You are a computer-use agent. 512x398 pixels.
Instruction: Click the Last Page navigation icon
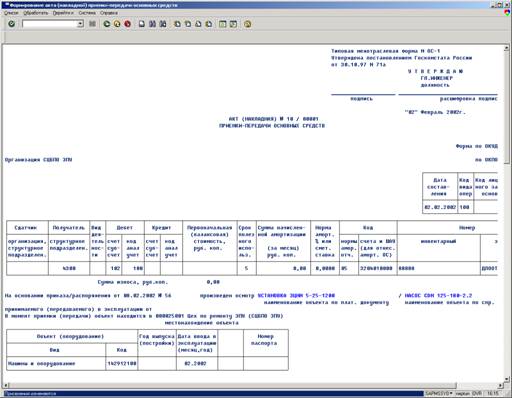point(209,24)
